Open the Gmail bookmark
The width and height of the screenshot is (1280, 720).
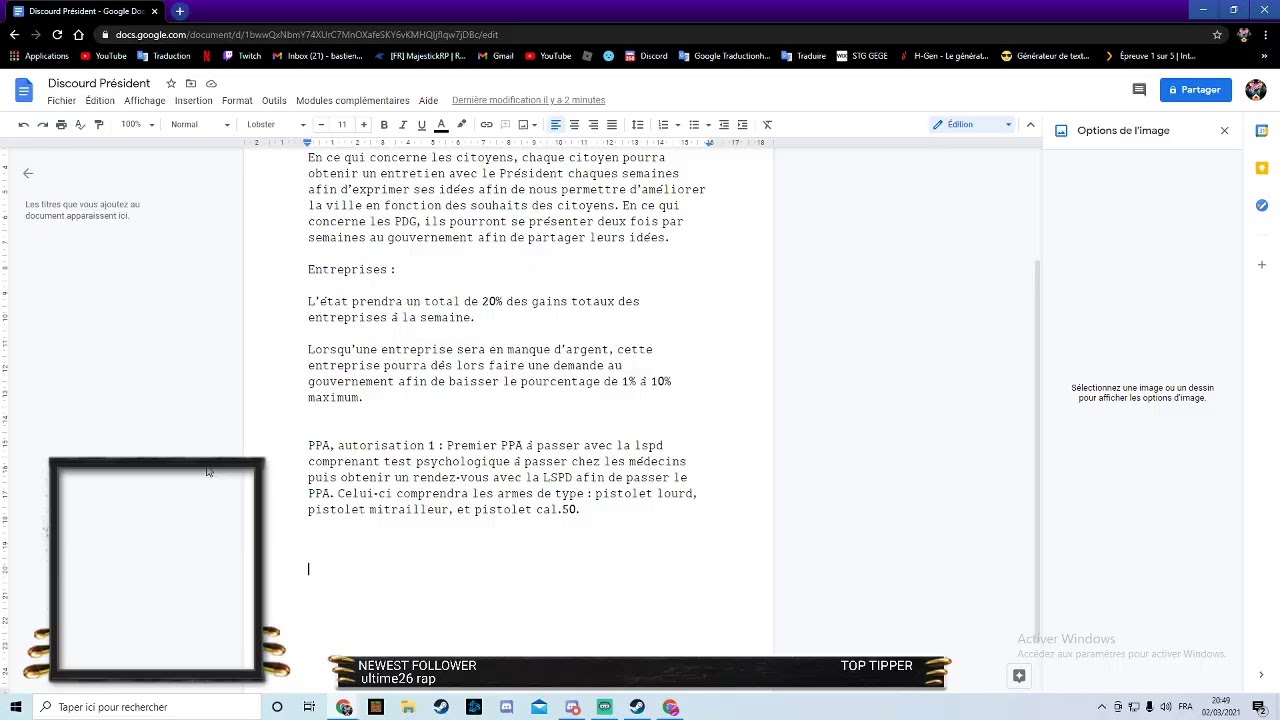(495, 56)
